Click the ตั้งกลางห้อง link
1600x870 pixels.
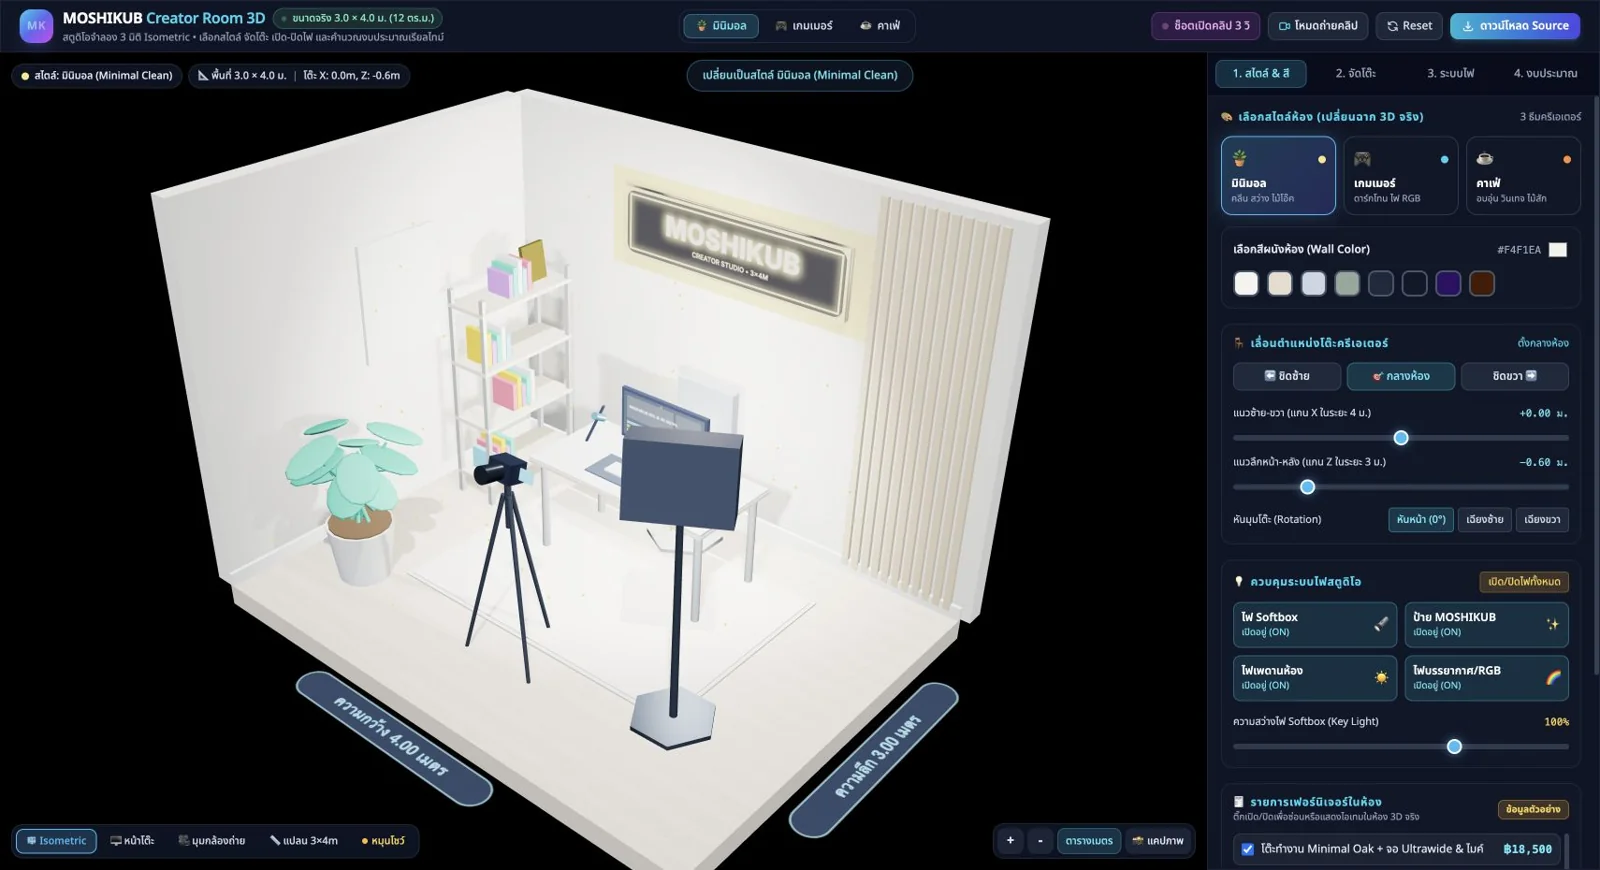1543,343
